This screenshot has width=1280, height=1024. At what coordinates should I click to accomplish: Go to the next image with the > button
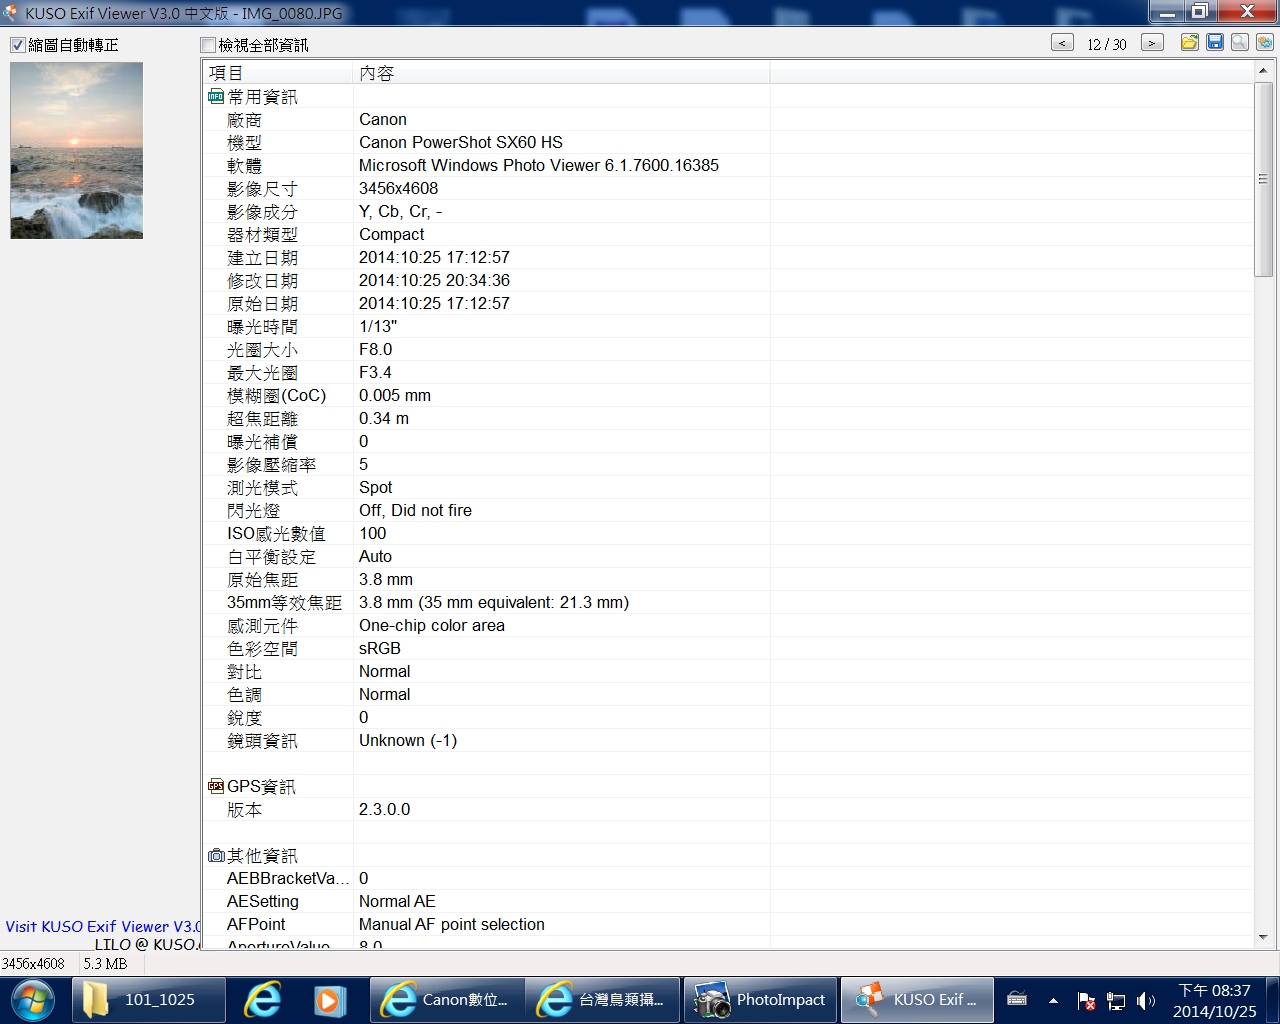pyautogui.click(x=1152, y=43)
